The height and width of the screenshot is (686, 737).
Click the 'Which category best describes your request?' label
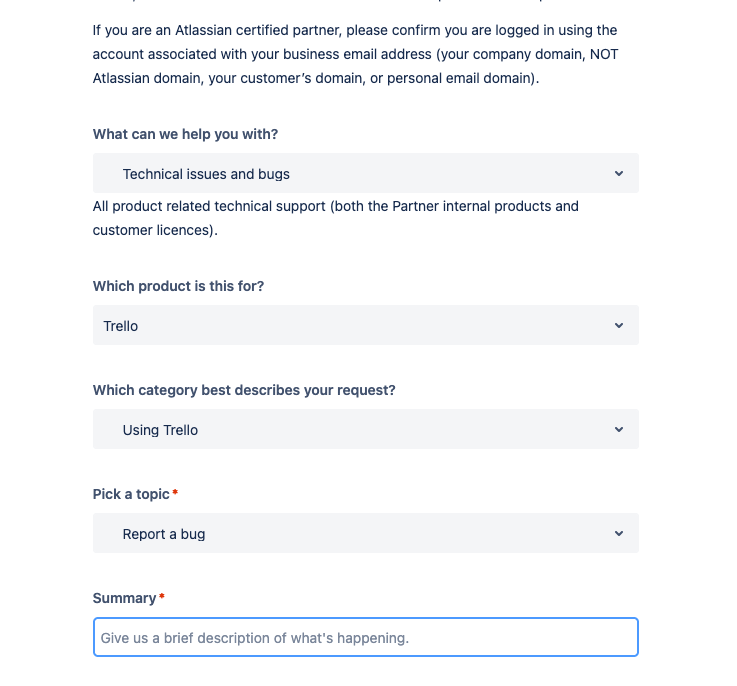click(244, 390)
